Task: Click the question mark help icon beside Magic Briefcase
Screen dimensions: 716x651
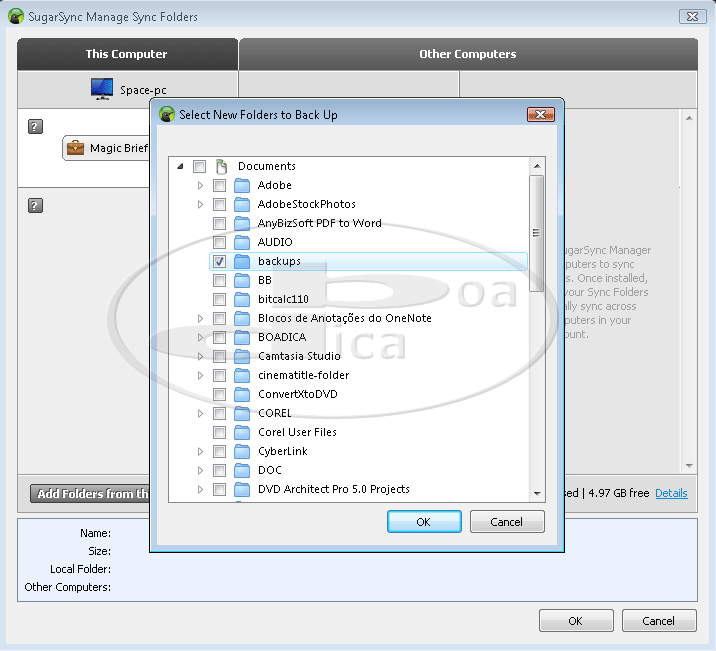Action: pos(35,126)
